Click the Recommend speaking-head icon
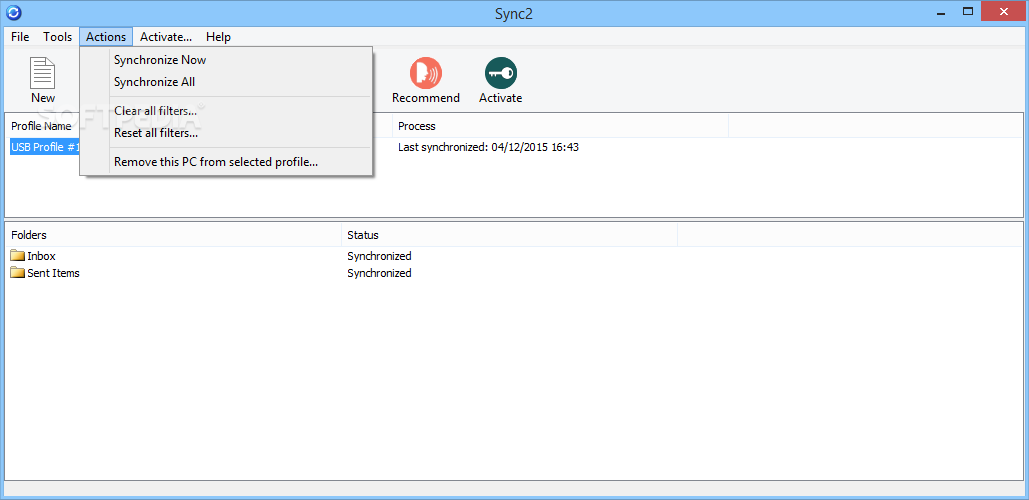 pos(425,74)
